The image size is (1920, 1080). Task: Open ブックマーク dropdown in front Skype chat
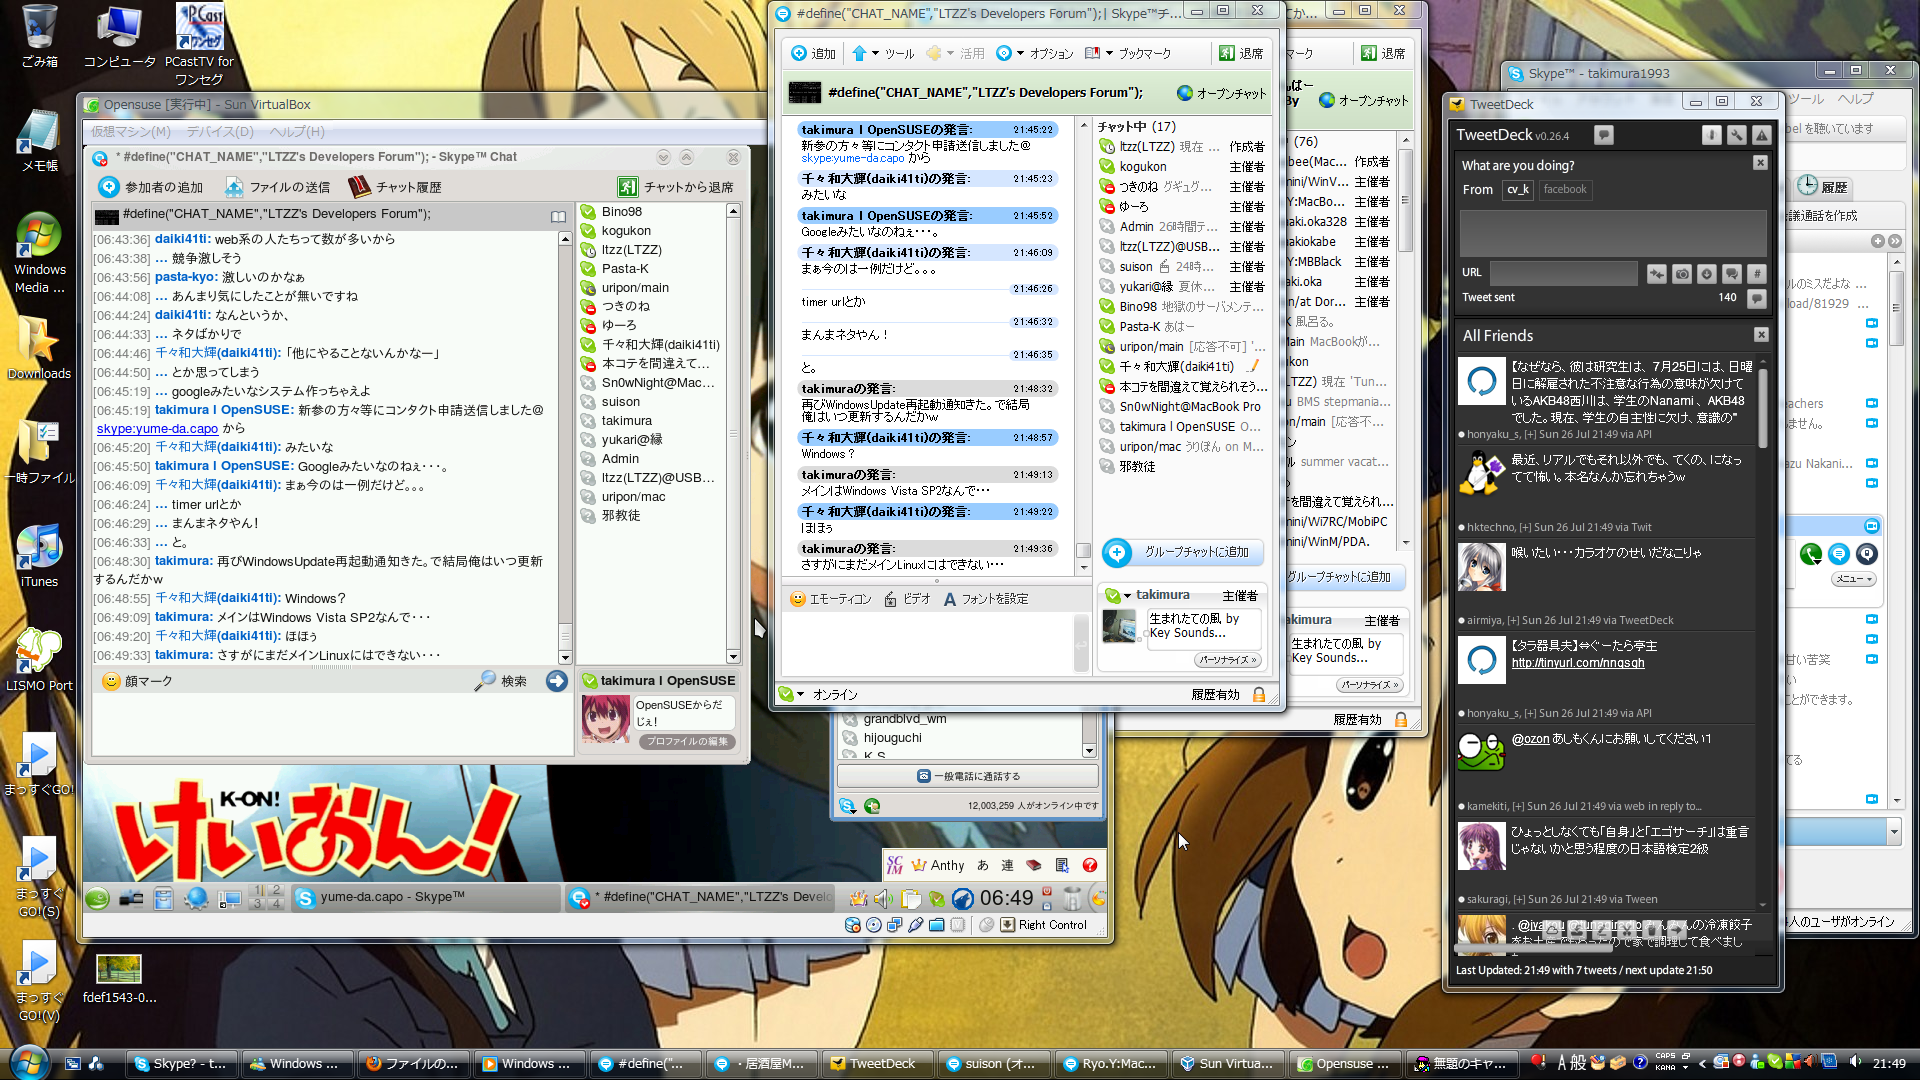click(1128, 53)
